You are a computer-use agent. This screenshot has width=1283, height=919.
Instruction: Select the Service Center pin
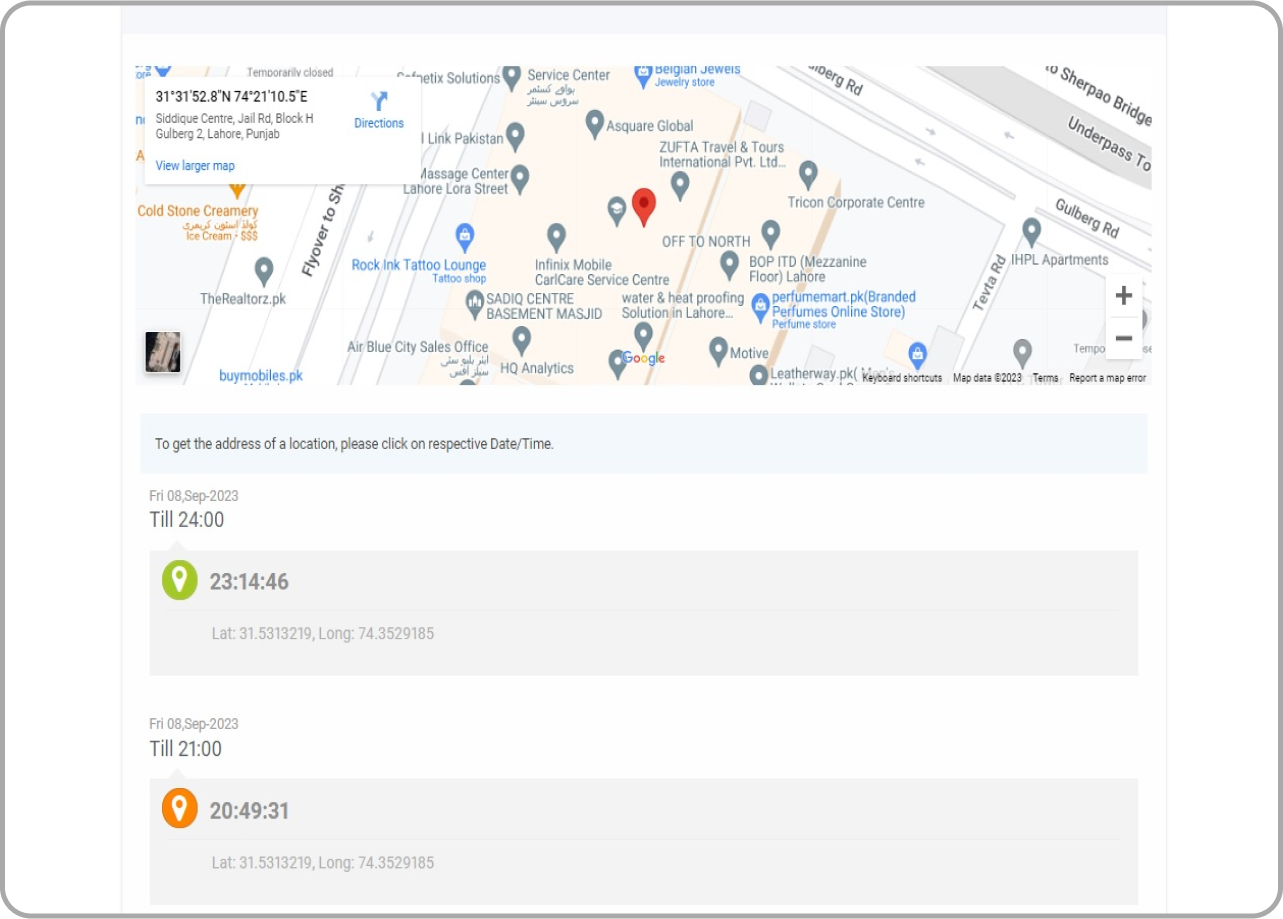click(512, 77)
